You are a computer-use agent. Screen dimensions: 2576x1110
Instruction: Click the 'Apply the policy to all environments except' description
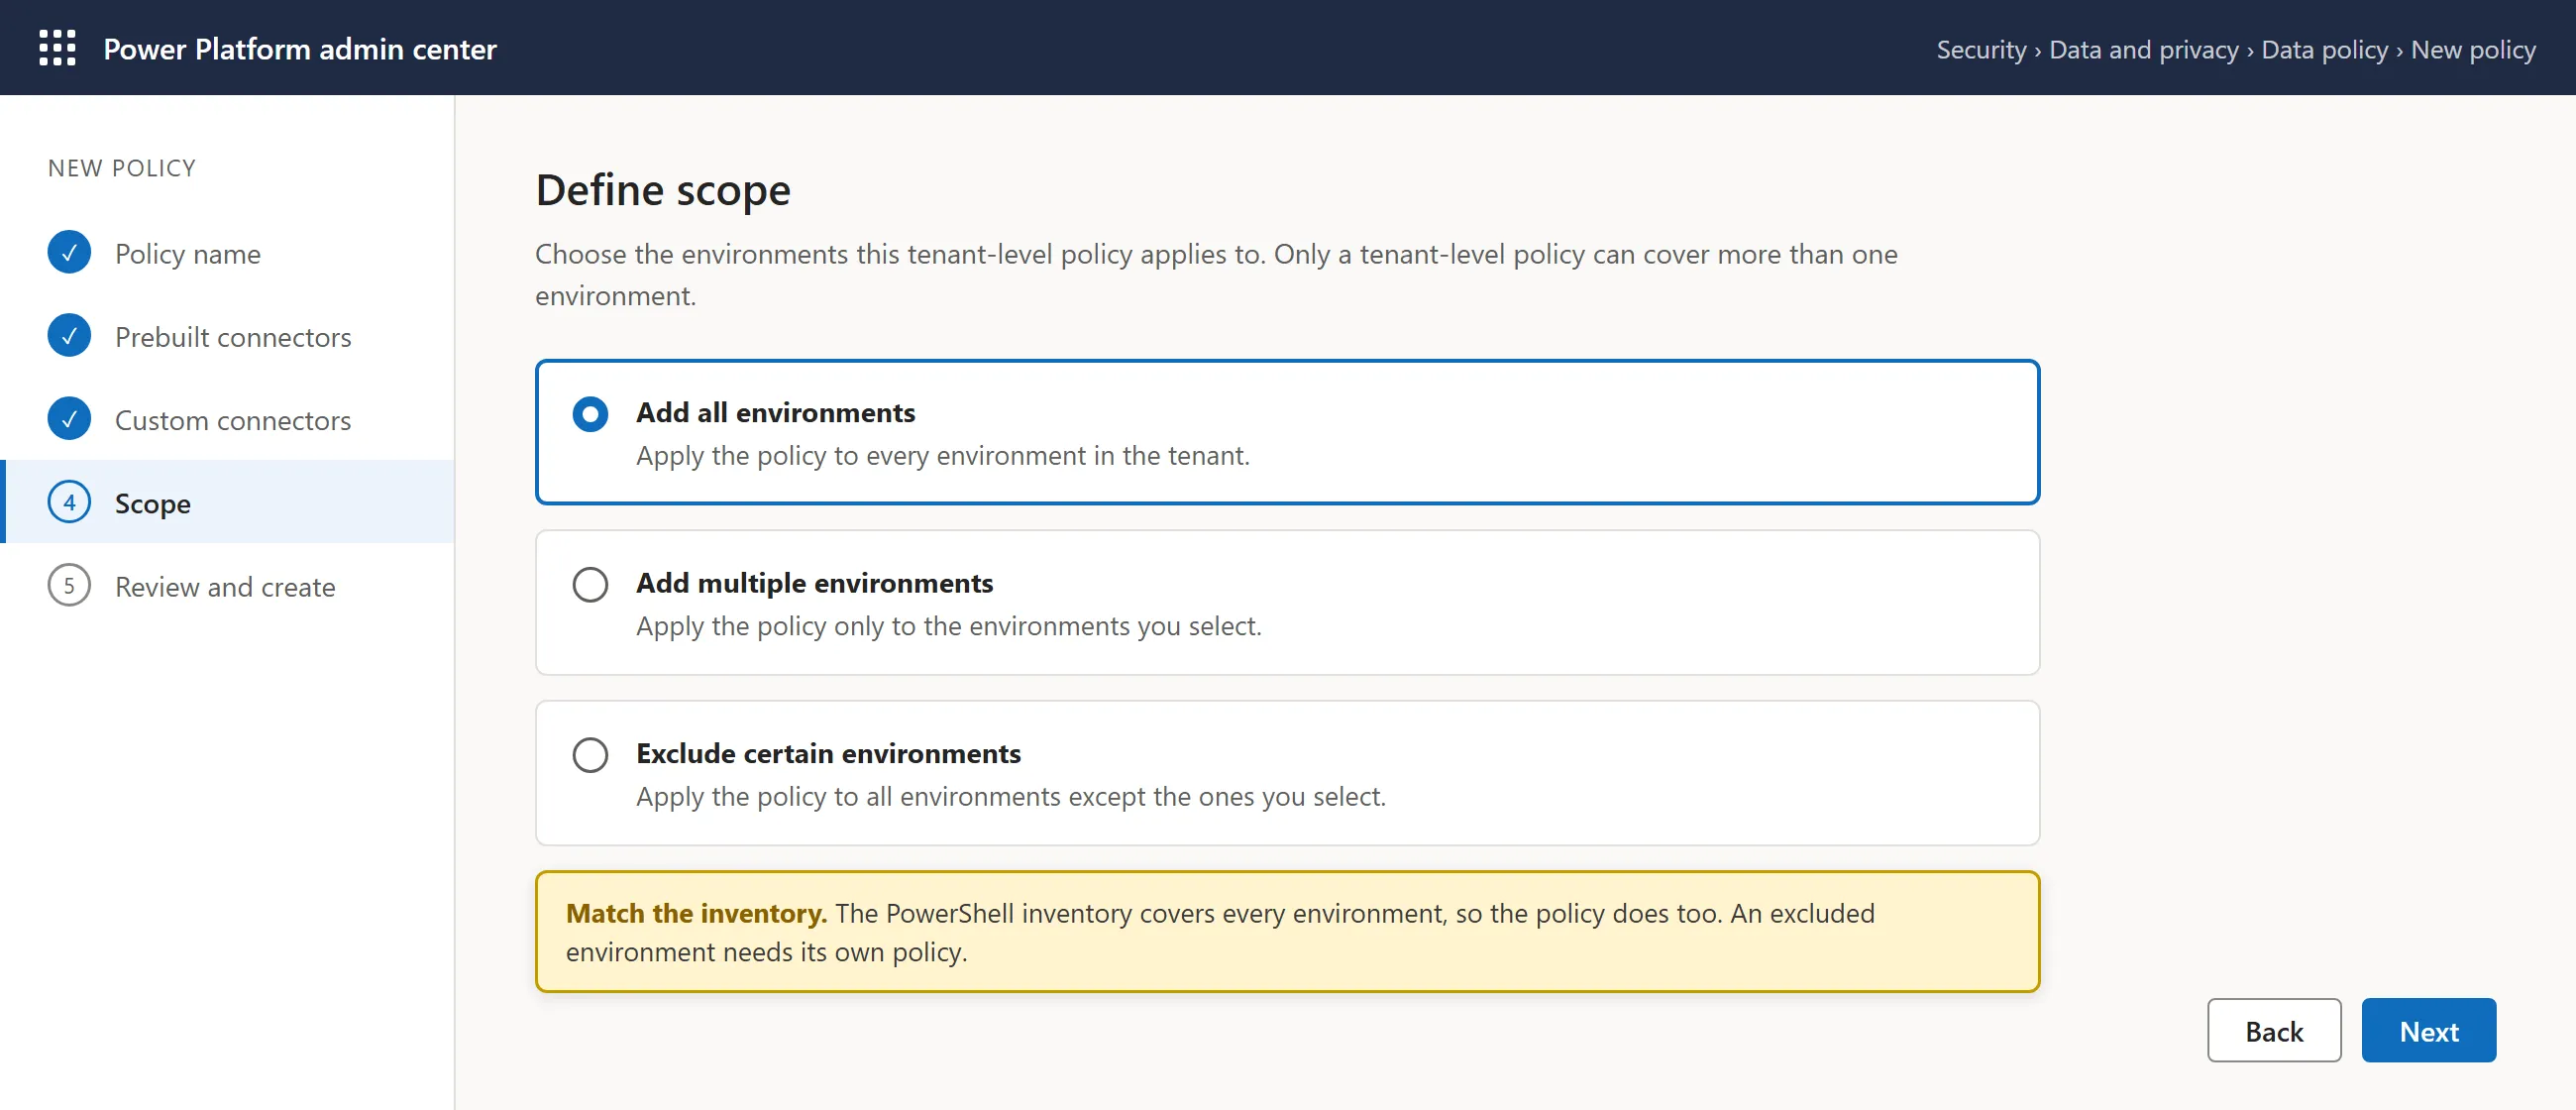point(1010,797)
